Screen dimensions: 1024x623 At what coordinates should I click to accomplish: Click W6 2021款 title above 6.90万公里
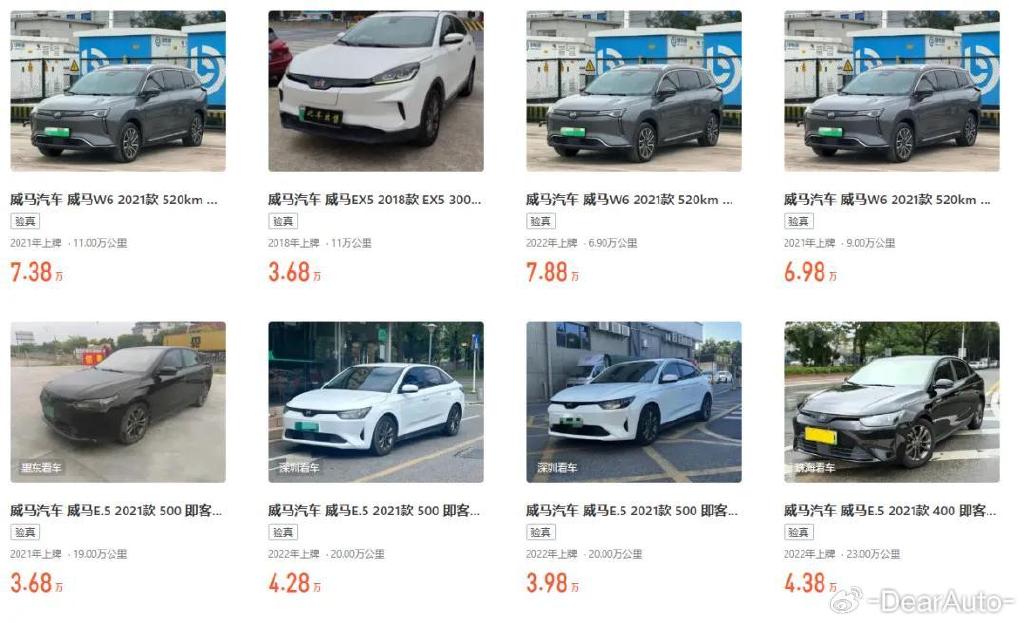tap(630, 199)
